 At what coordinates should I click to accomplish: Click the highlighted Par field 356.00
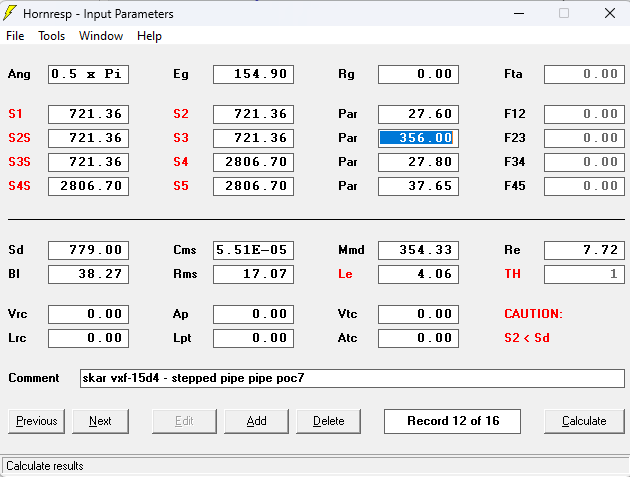click(418, 138)
